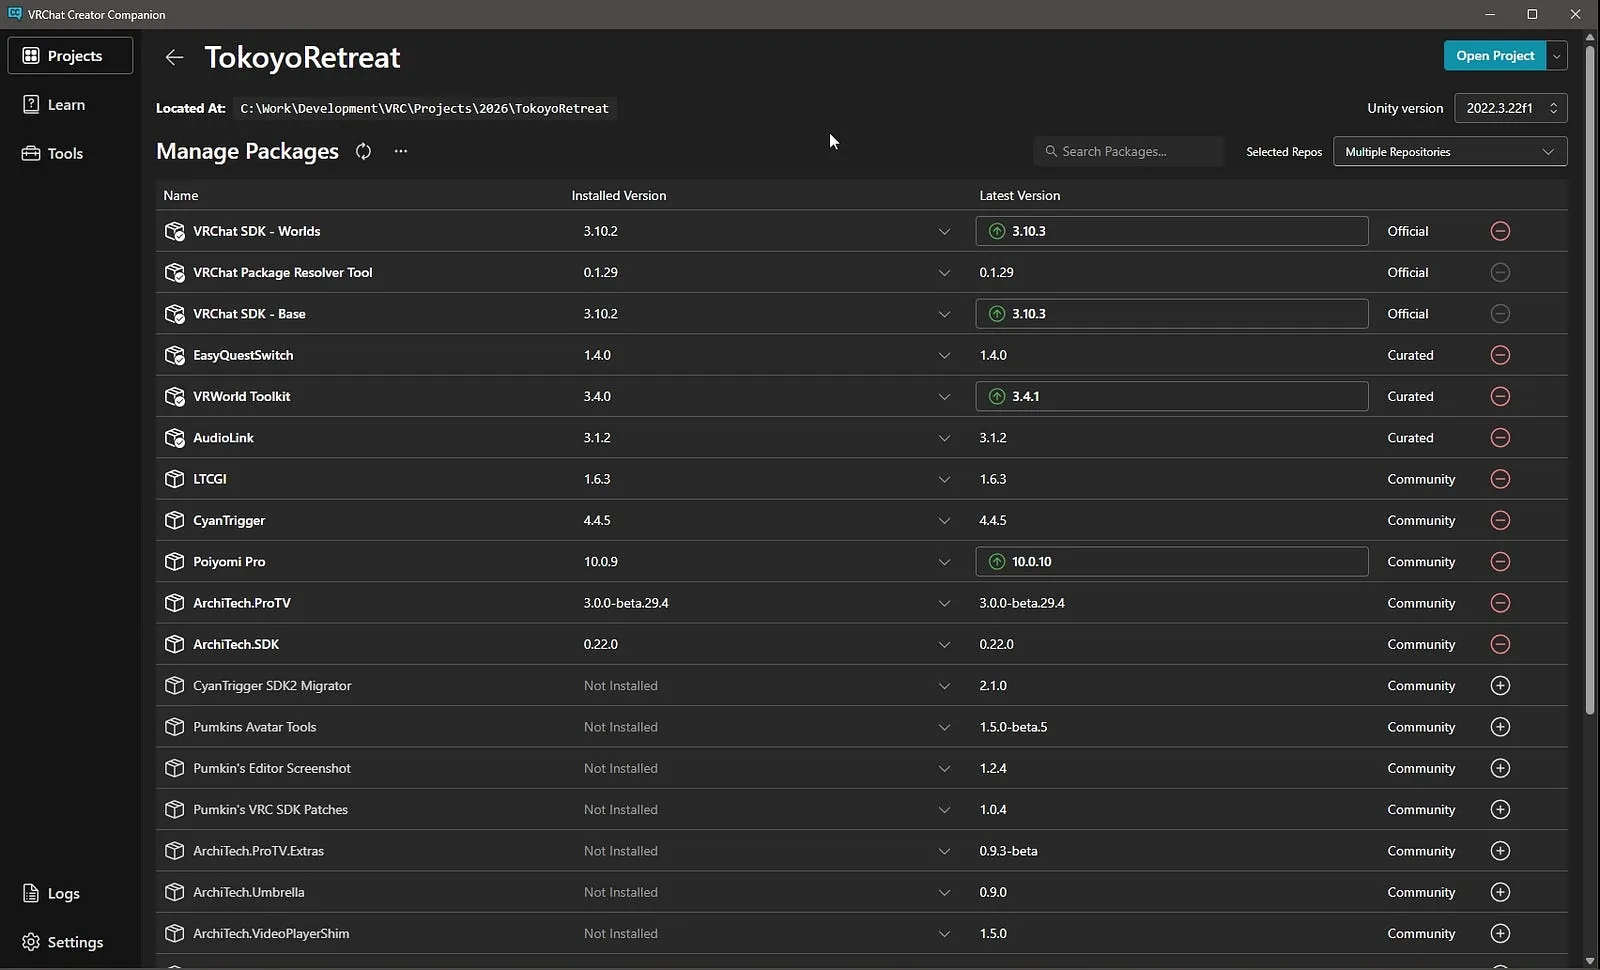Remove EasyQuestSwitch with minus icon
This screenshot has height=970, width=1600.
(1500, 355)
